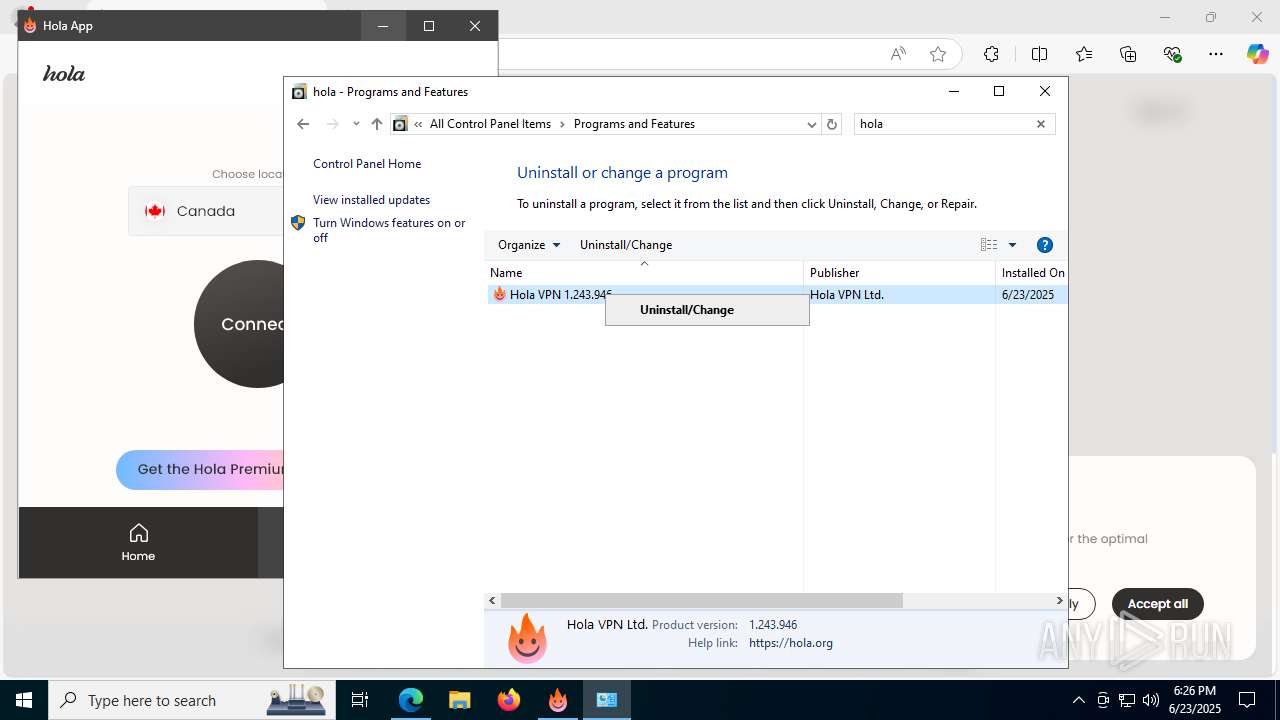The width and height of the screenshot is (1280, 720).
Task: Add page to favorites star icon
Action: coord(938,54)
